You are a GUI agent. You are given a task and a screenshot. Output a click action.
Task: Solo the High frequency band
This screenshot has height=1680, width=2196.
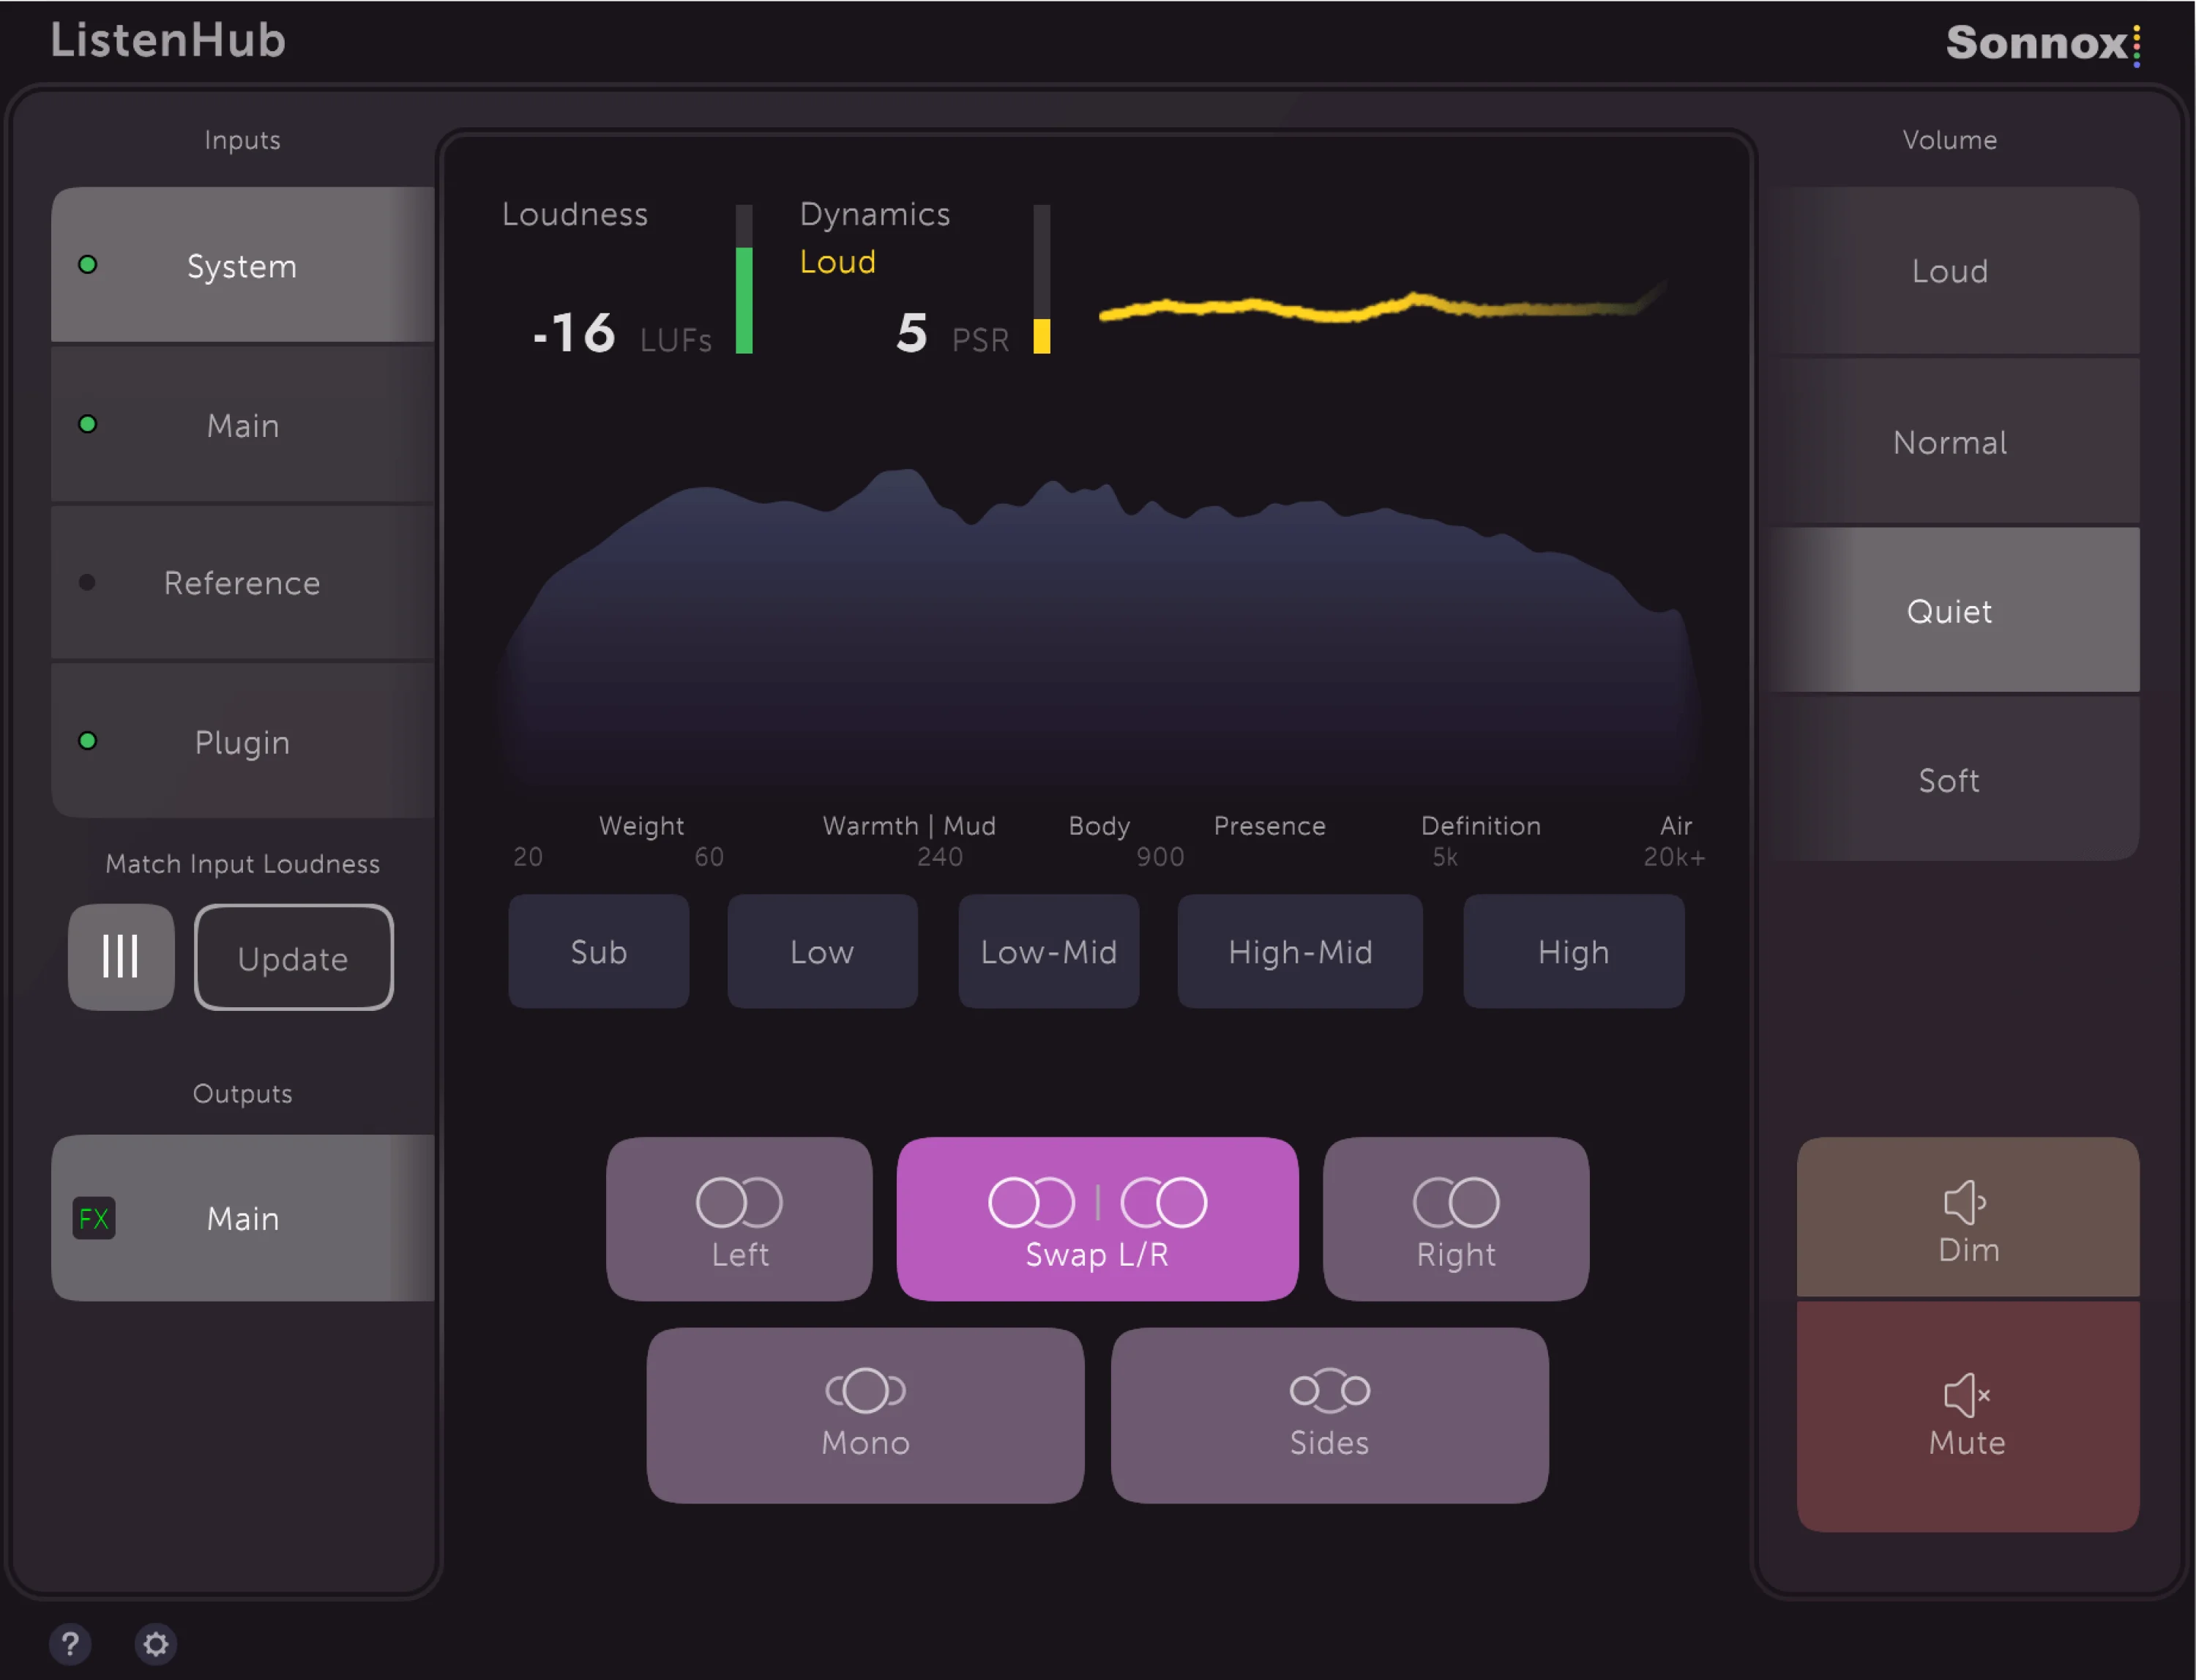tap(1574, 951)
